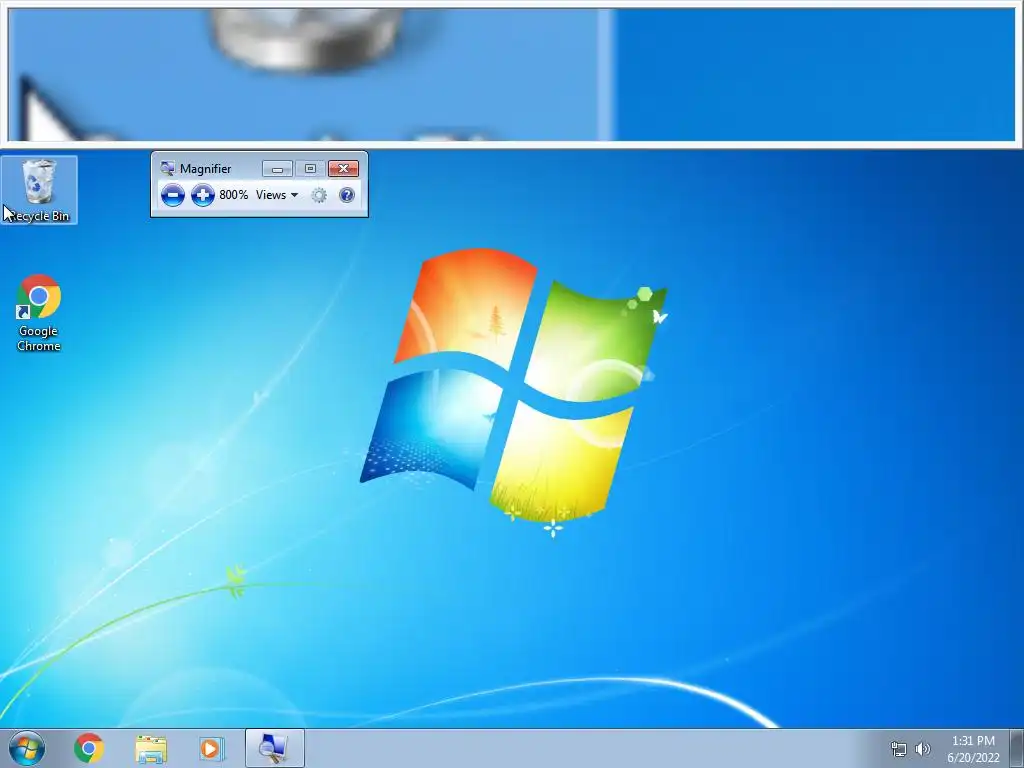
Task: Open Windows Media Player from taskbar
Action: pyautogui.click(x=211, y=748)
